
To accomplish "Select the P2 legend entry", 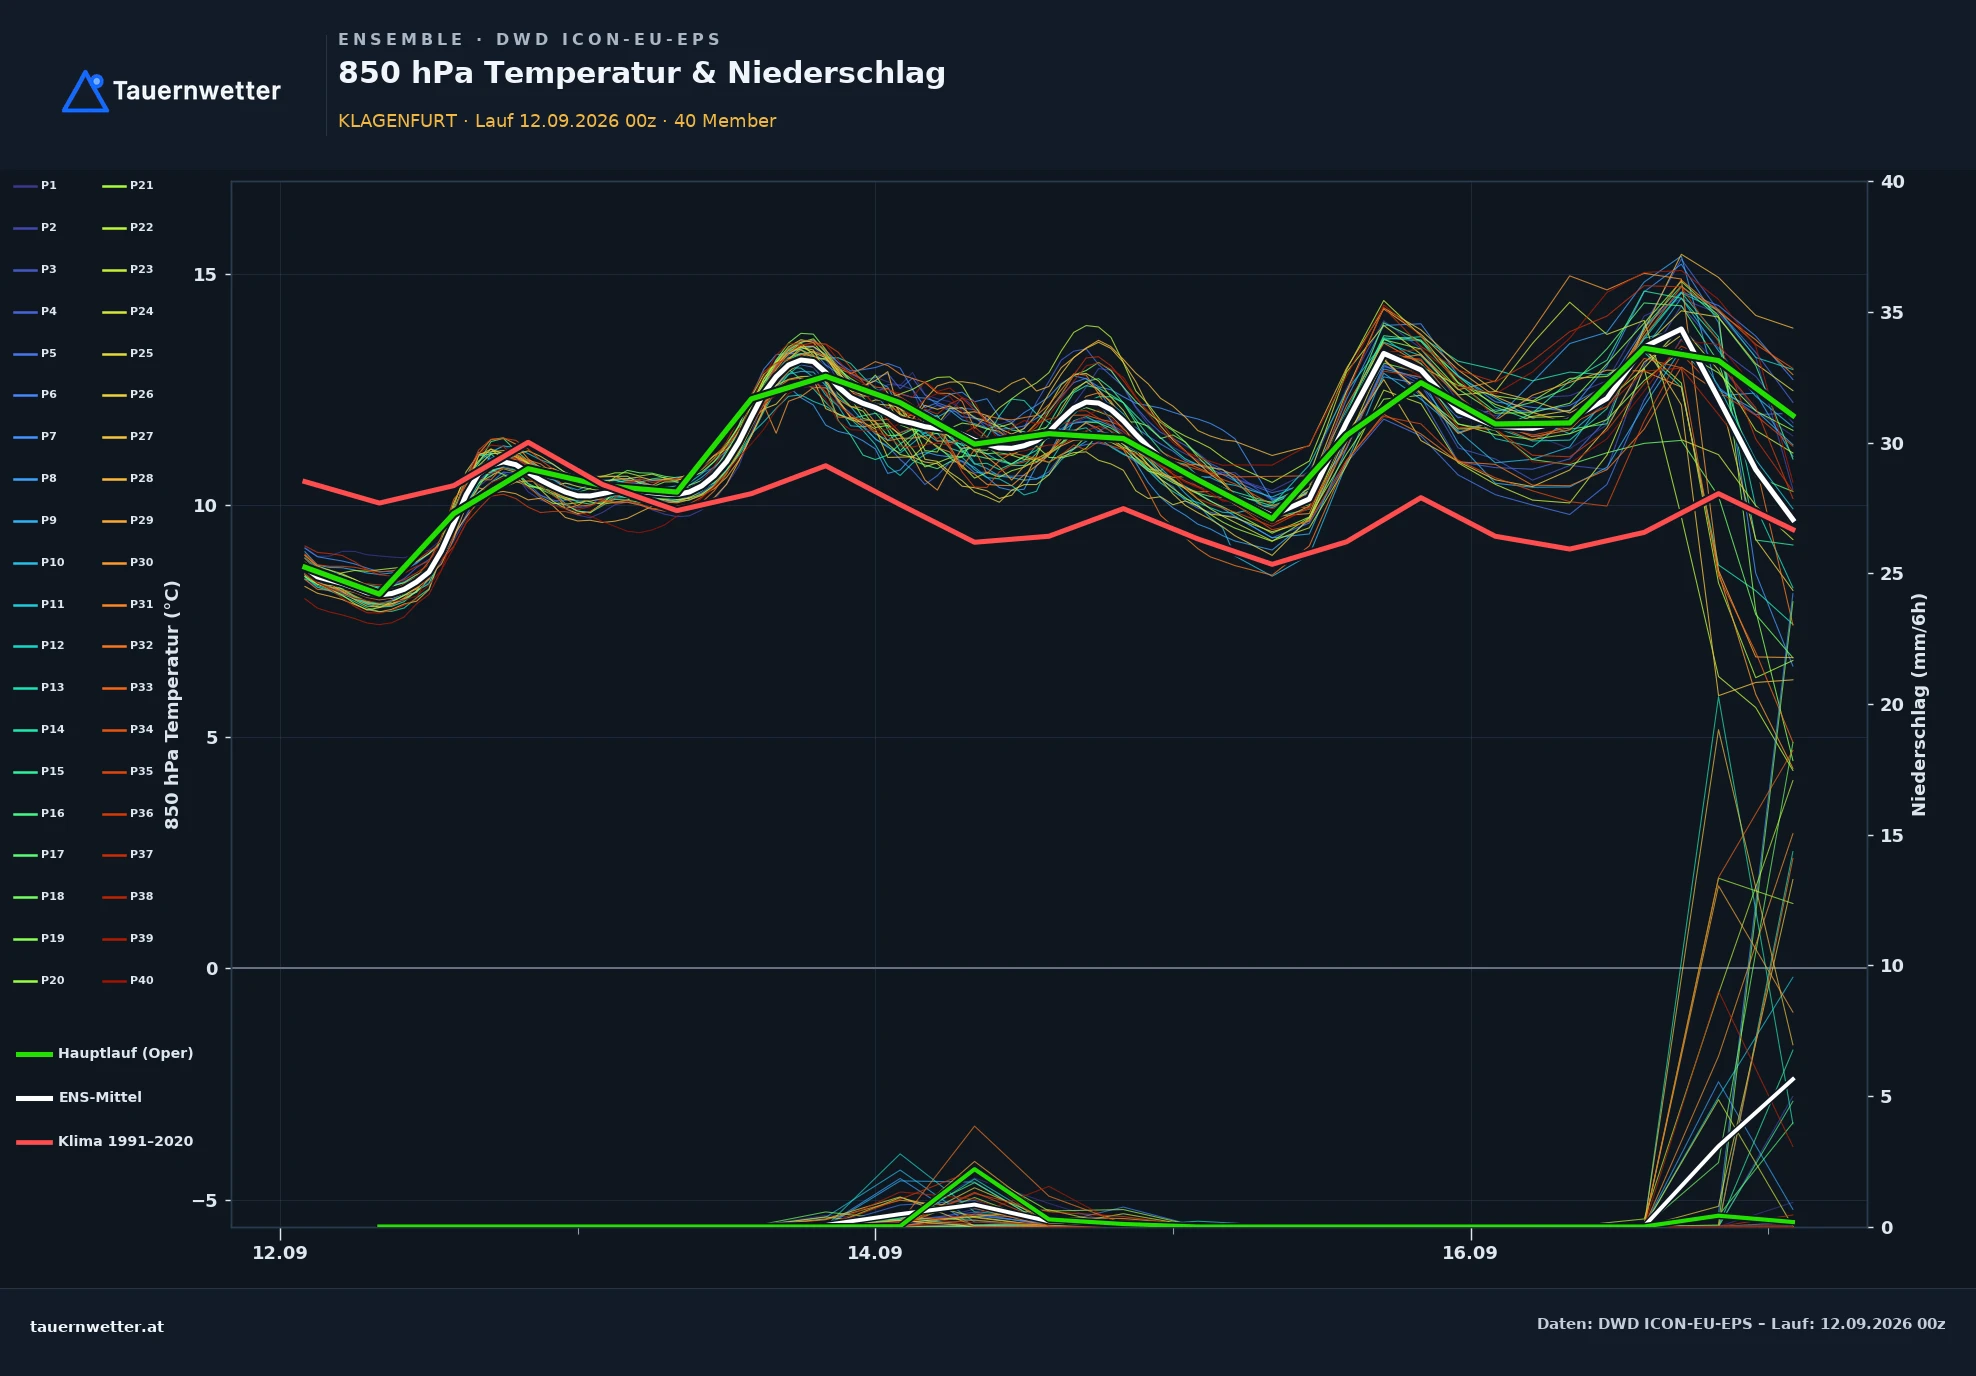I will coord(36,228).
